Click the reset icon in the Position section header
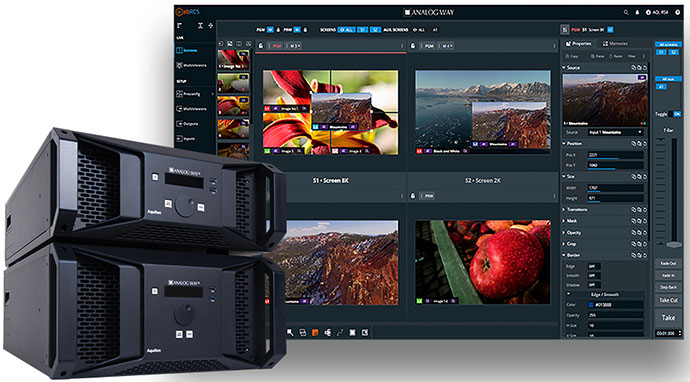 click(x=645, y=143)
